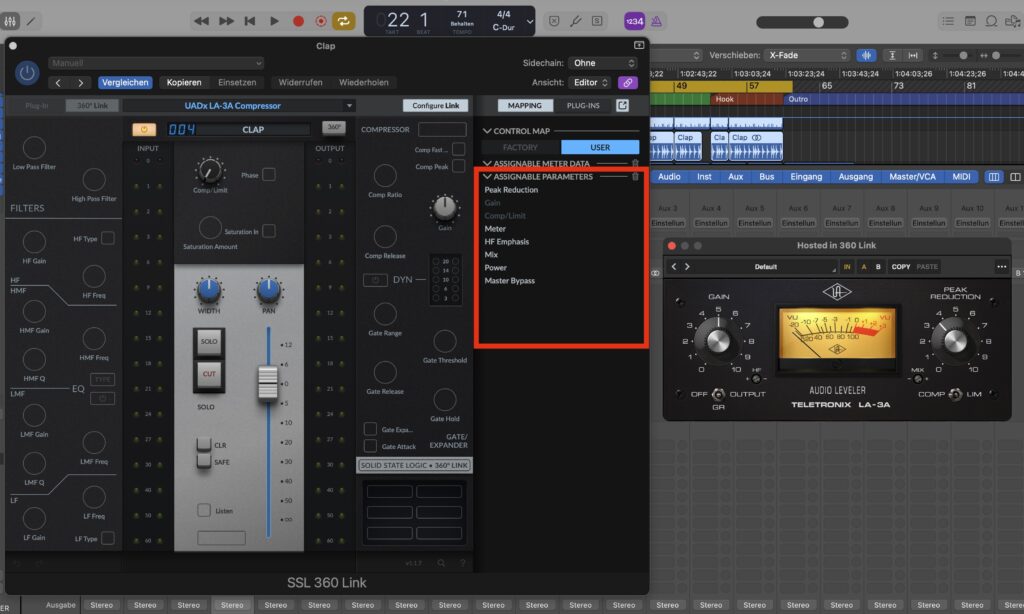1024x614 pixels.
Task: Click the blue PAN knob
Action: 268,290
